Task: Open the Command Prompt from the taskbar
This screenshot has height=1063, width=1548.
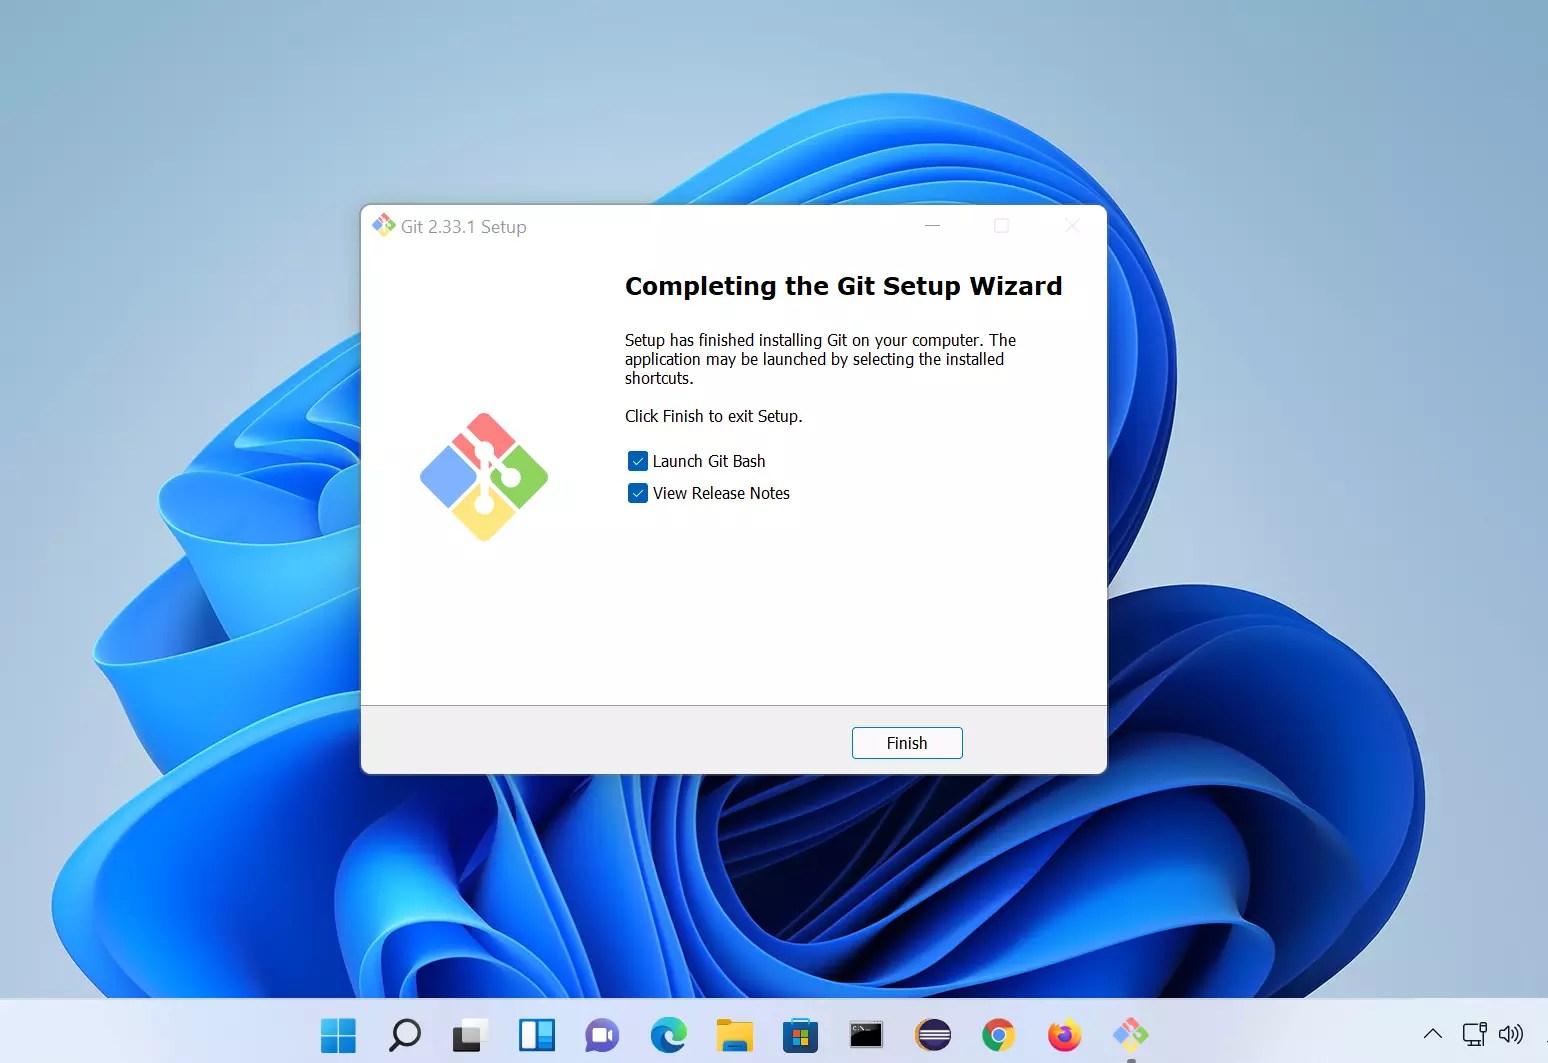Action: [866, 1035]
